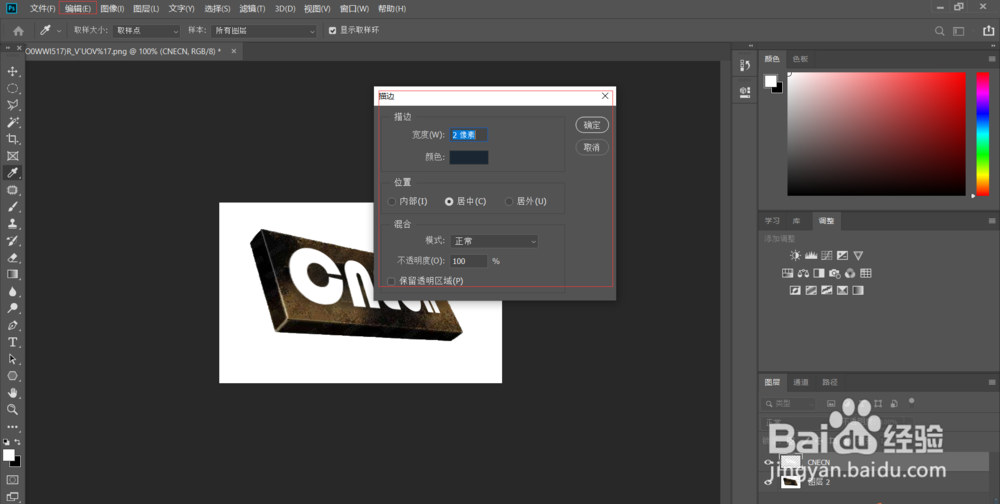Add a Photo Filter adjustment

pyautogui.click(x=835, y=273)
